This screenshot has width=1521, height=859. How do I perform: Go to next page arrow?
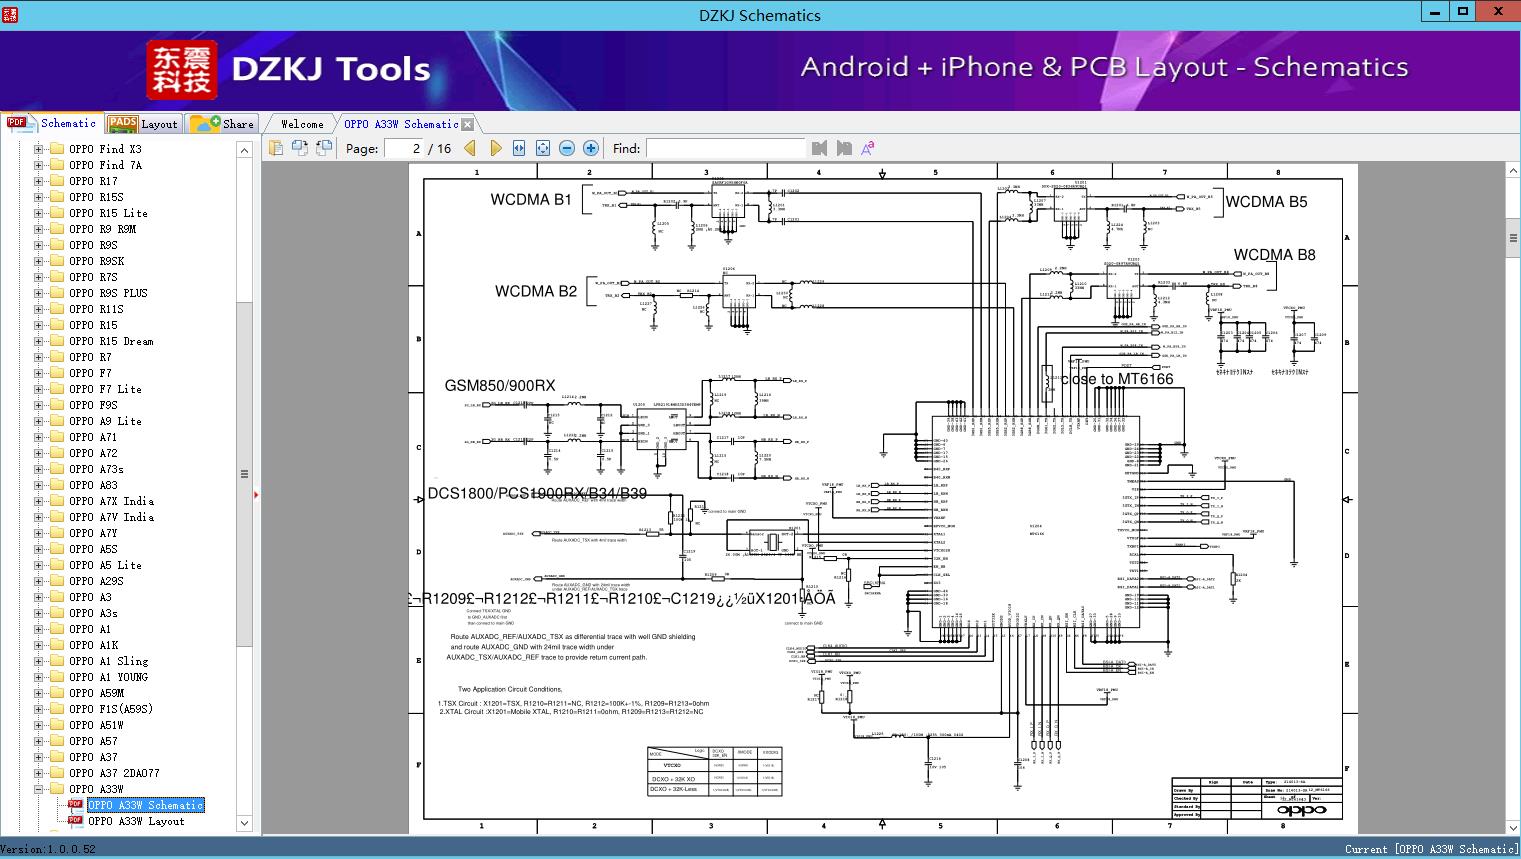click(495, 148)
